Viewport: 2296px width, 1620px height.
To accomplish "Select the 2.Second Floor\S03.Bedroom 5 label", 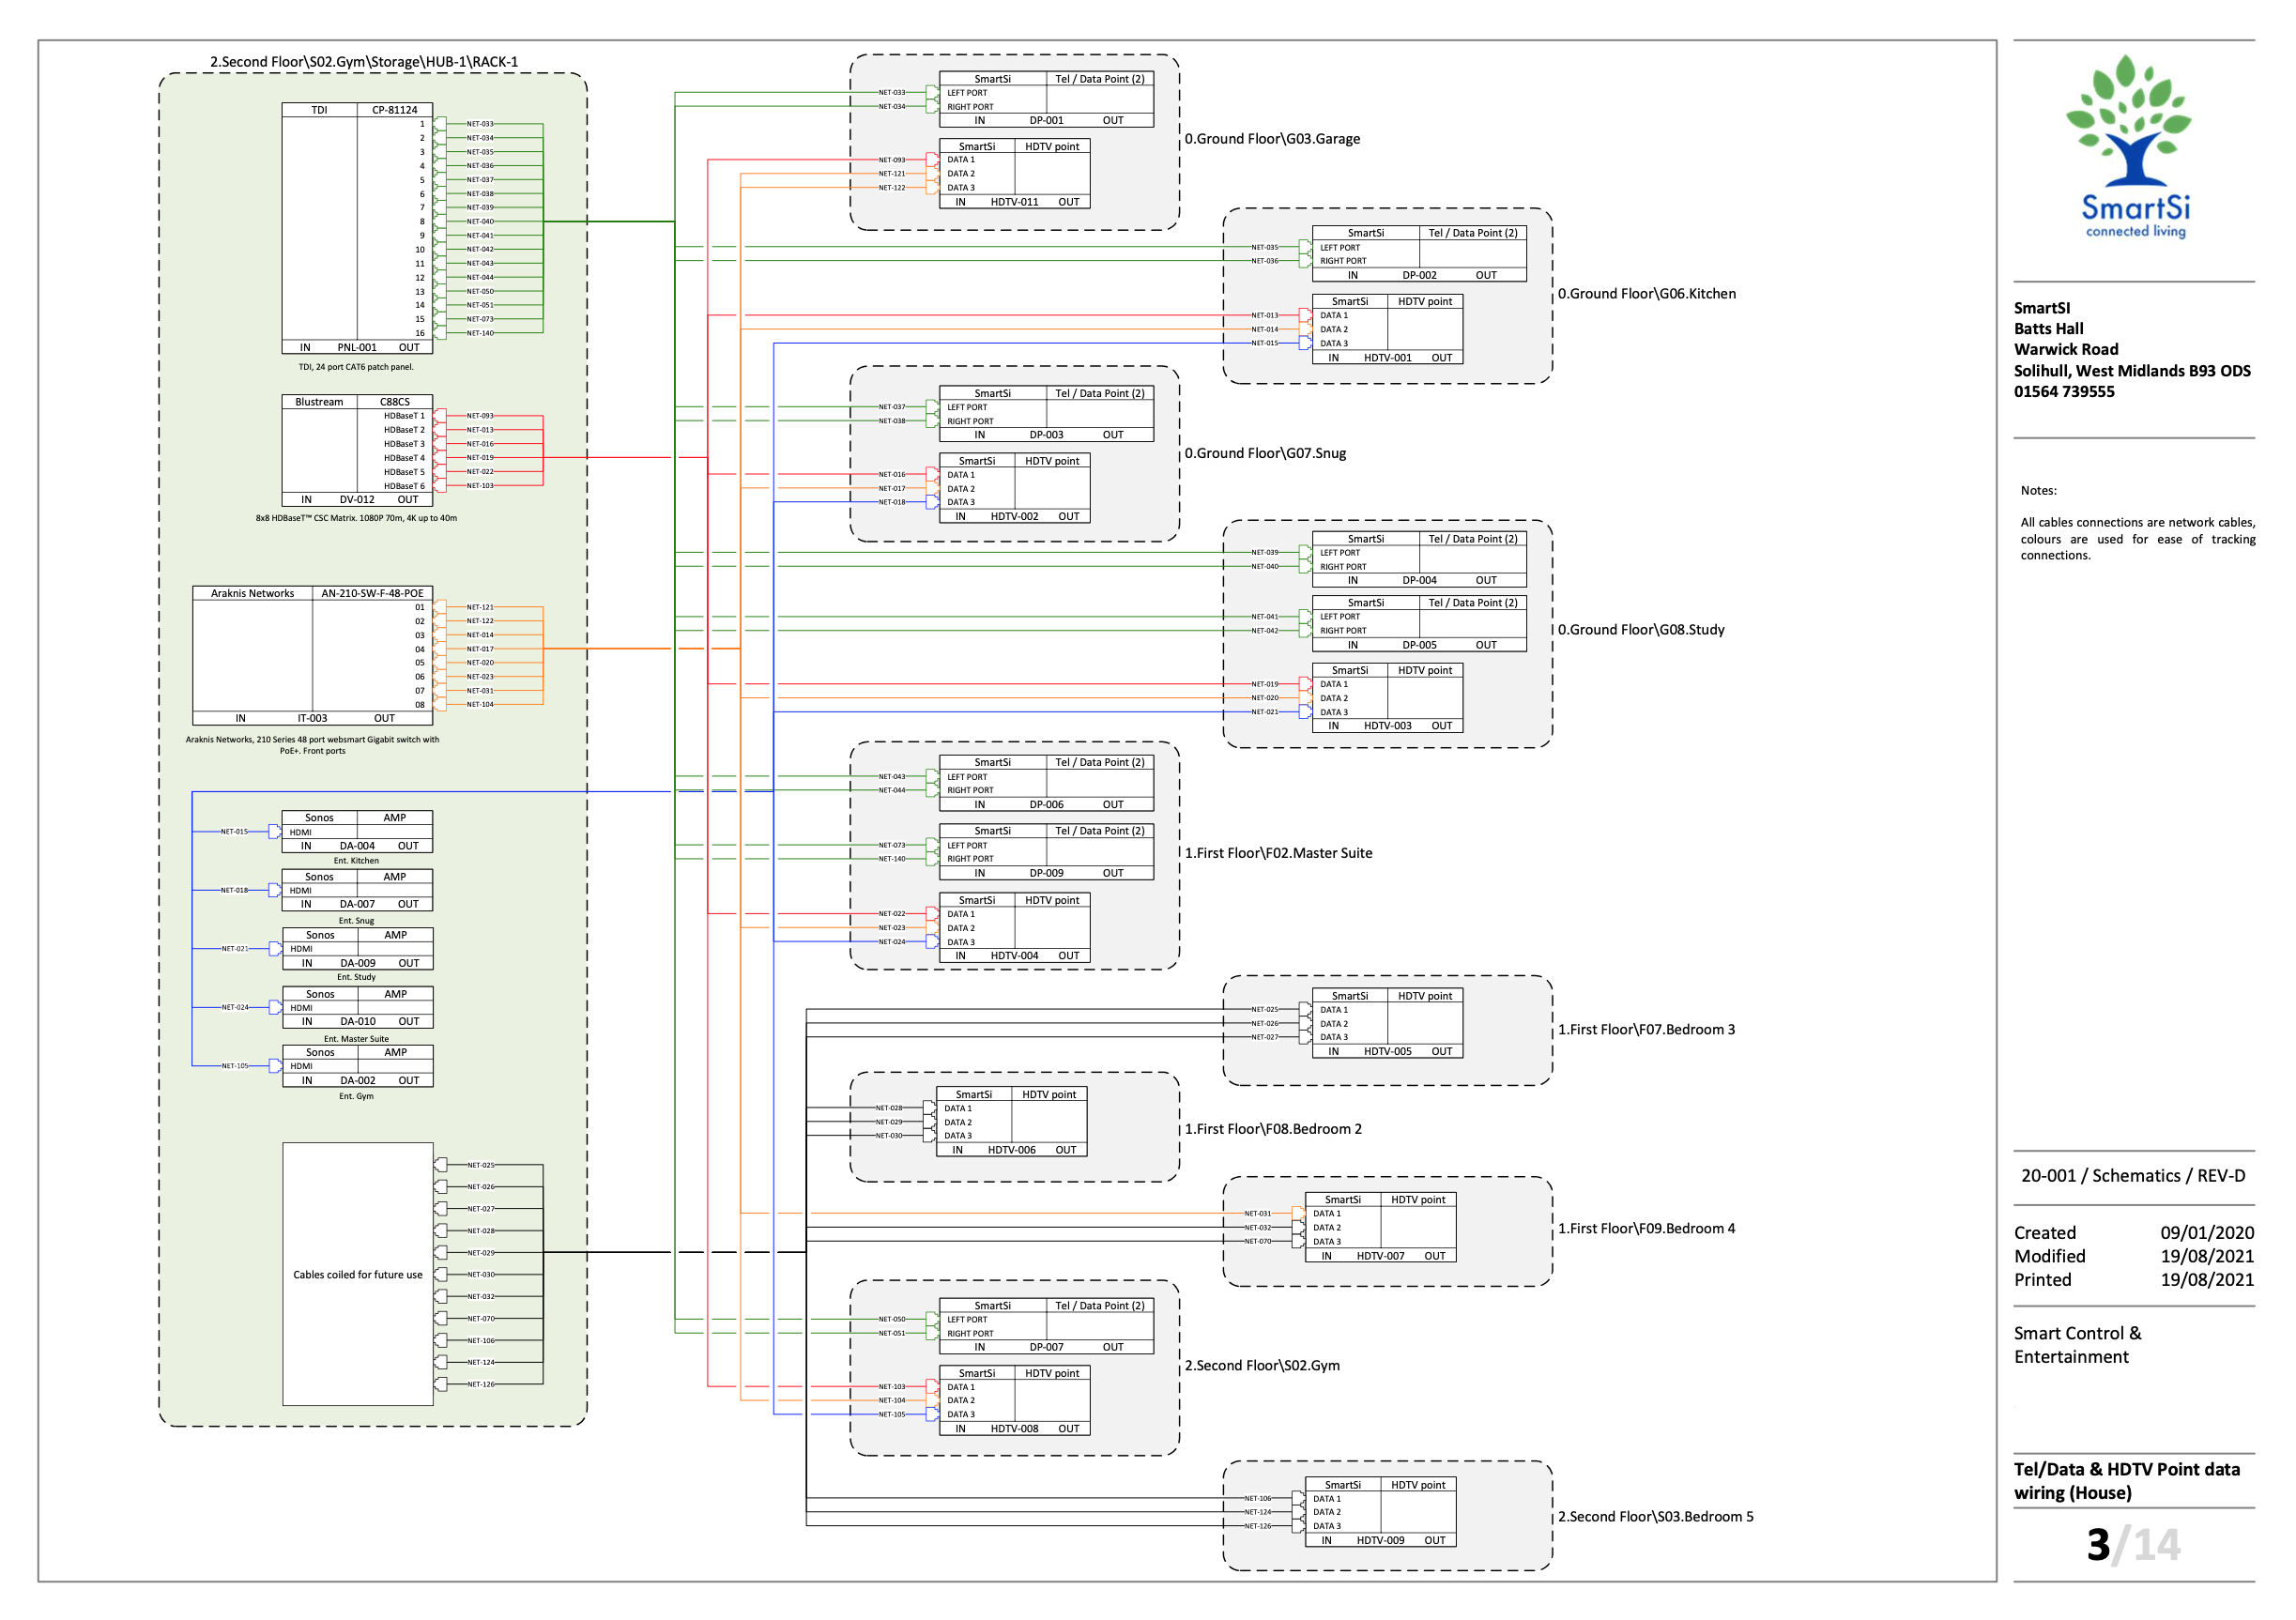I will pos(1655,1517).
